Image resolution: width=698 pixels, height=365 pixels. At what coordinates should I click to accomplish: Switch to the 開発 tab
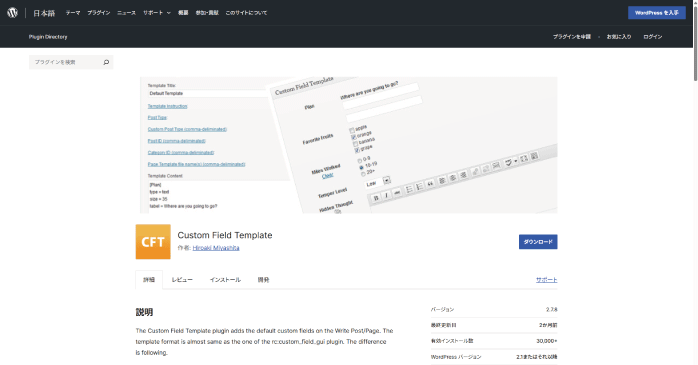tap(264, 280)
